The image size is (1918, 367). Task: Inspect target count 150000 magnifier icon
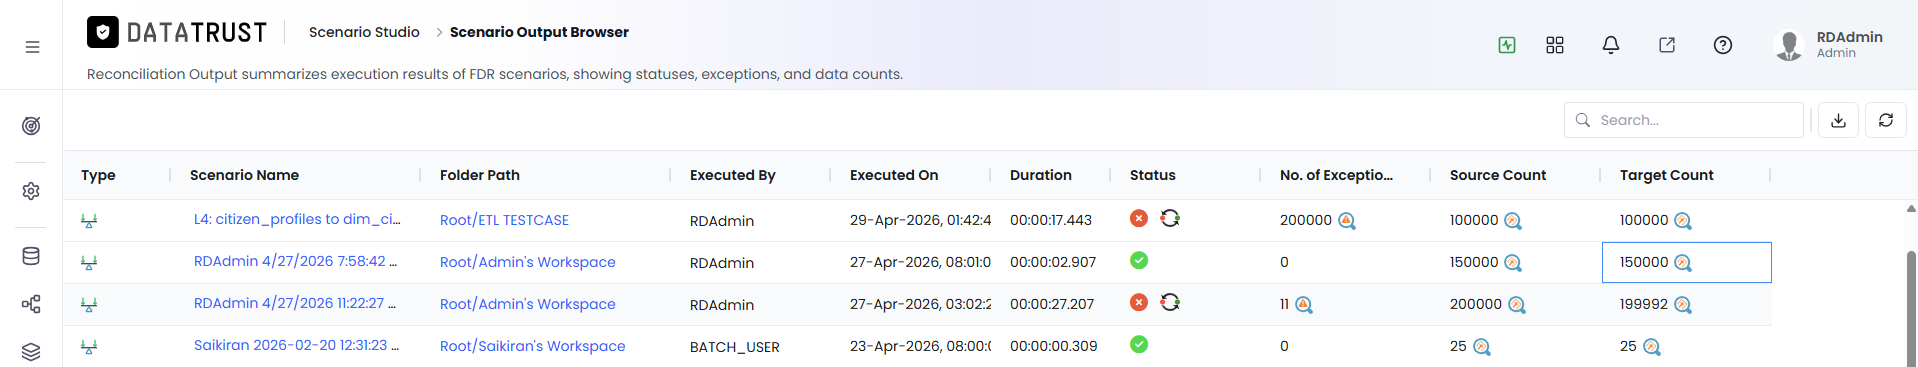tap(1683, 263)
